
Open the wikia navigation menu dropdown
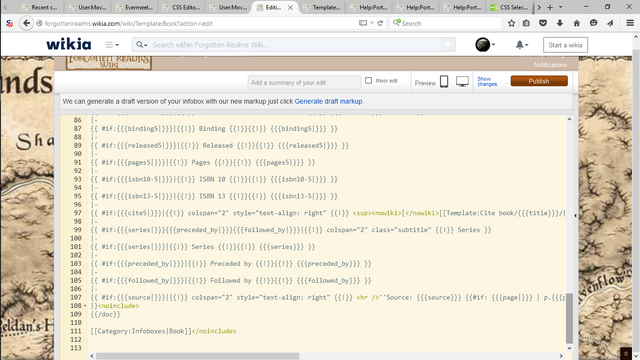(x=112, y=44)
